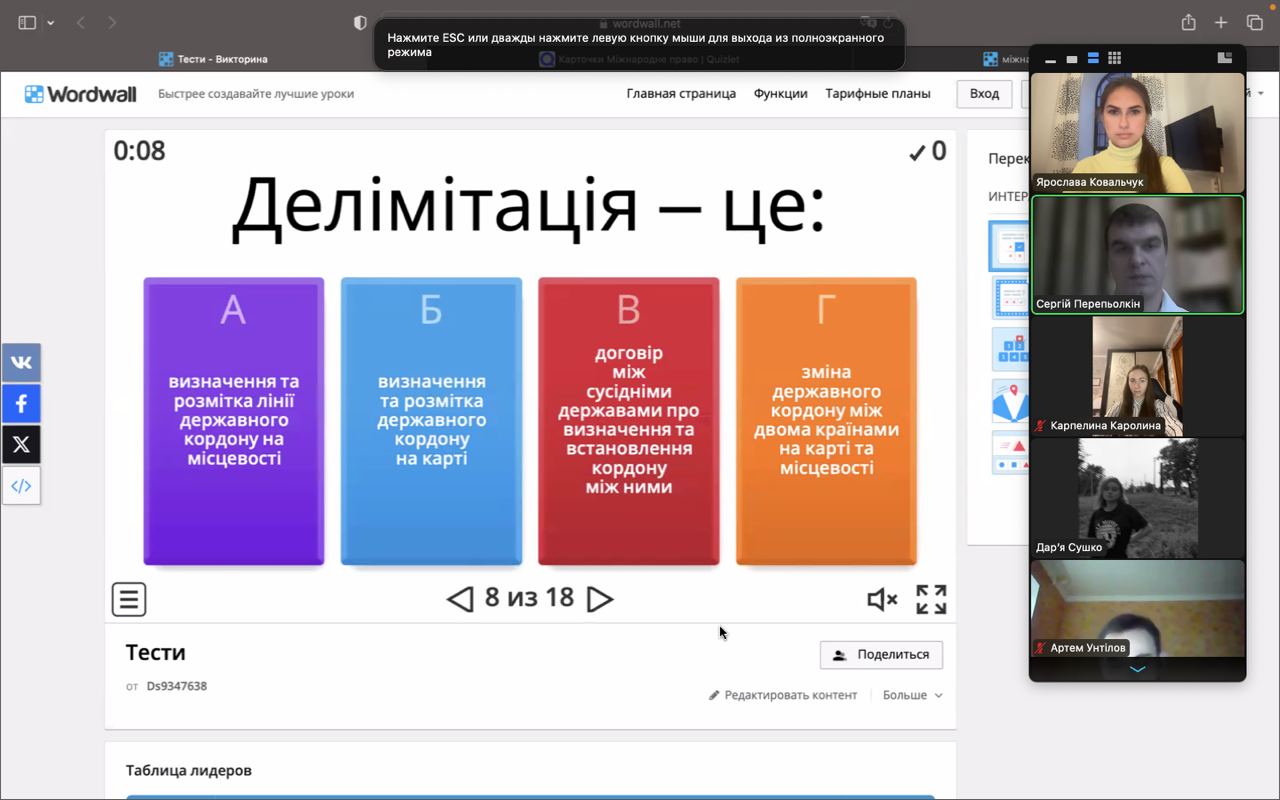Viewport: 1280px width, 800px height.
Task: Share the activity on Facebook
Action: tap(21, 404)
